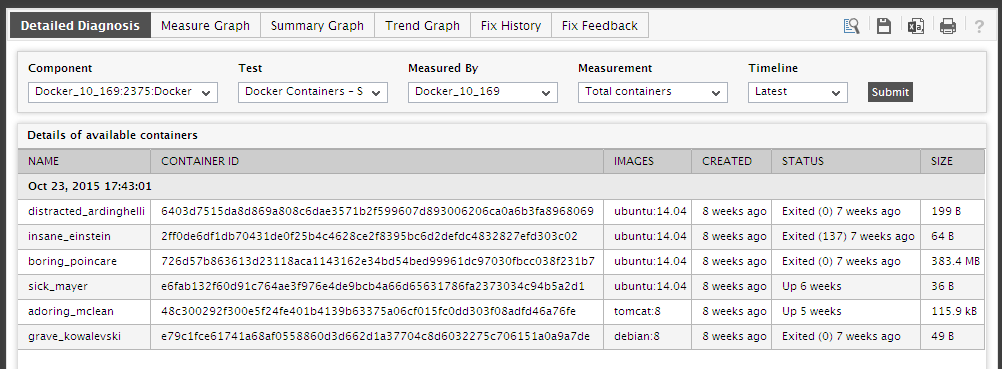The image size is (1002, 369).
Task: Open the Component dropdown
Action: tap(123, 92)
